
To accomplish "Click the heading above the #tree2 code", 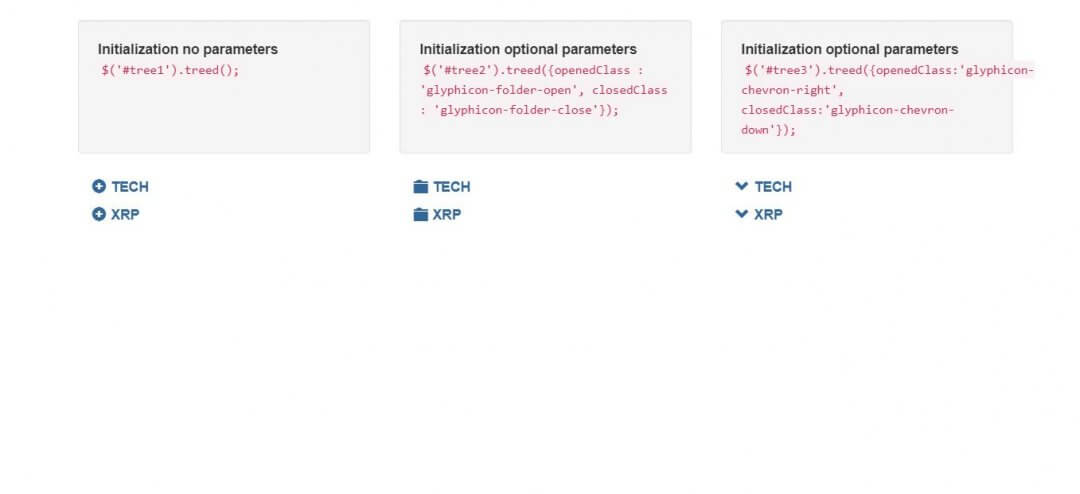I will pyautogui.click(x=528, y=50).
